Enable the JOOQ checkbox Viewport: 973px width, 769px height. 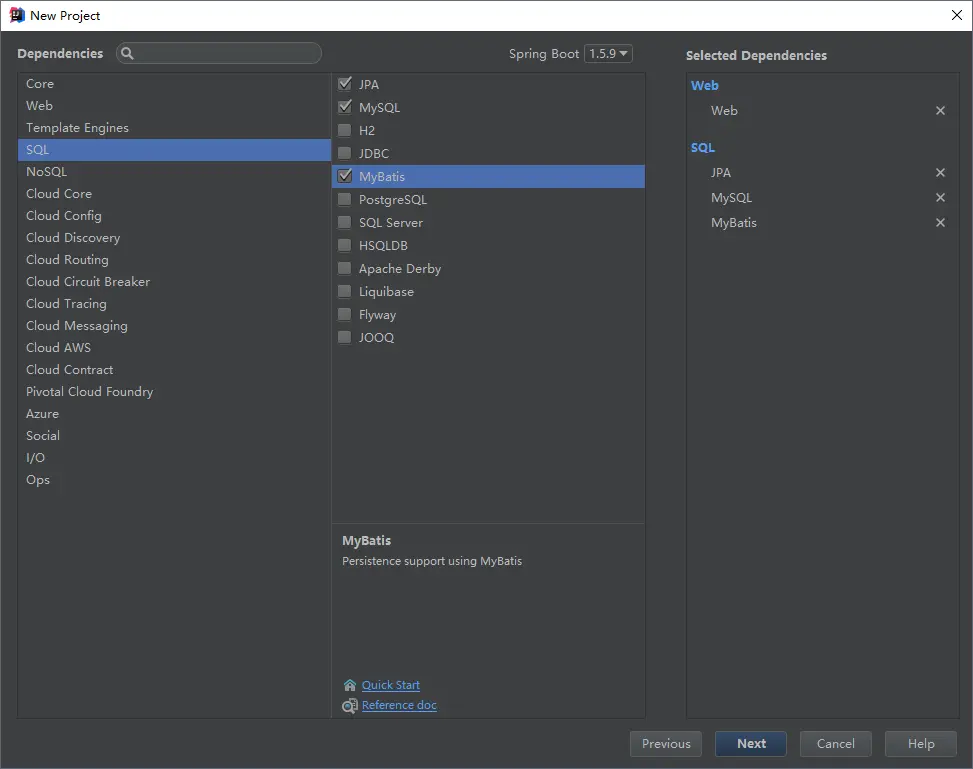344,337
